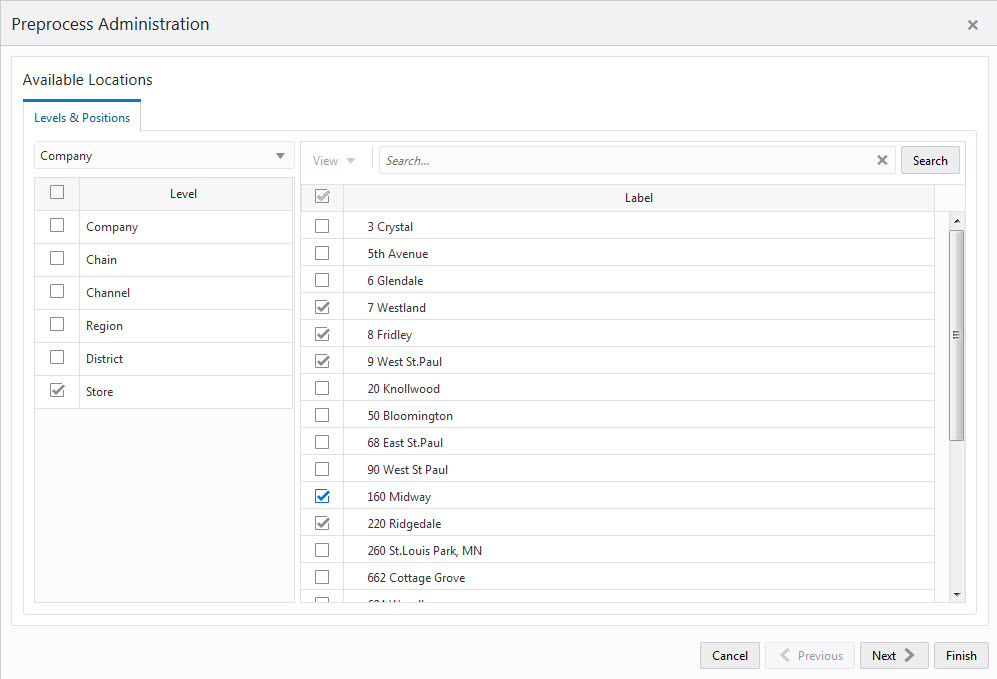
Task: Toggle the select-all checkbox in the Level header
Action: 57,192
